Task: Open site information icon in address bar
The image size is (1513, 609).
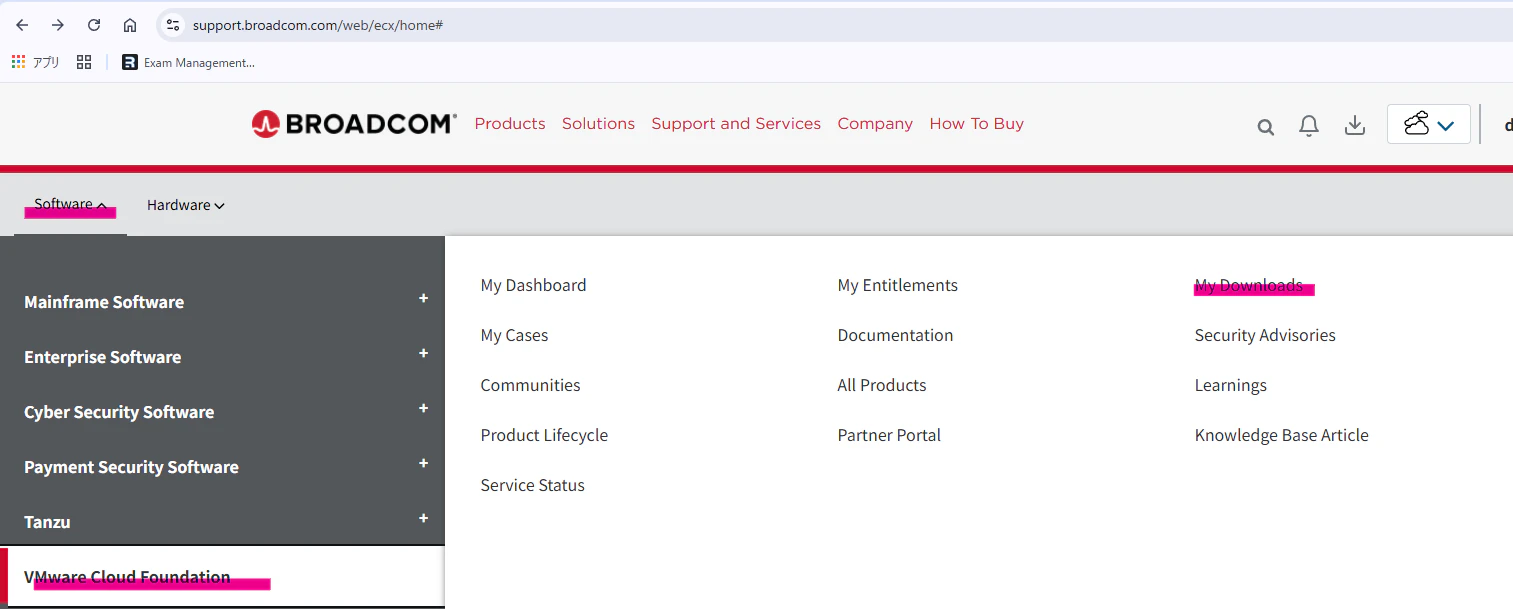Action: point(173,25)
